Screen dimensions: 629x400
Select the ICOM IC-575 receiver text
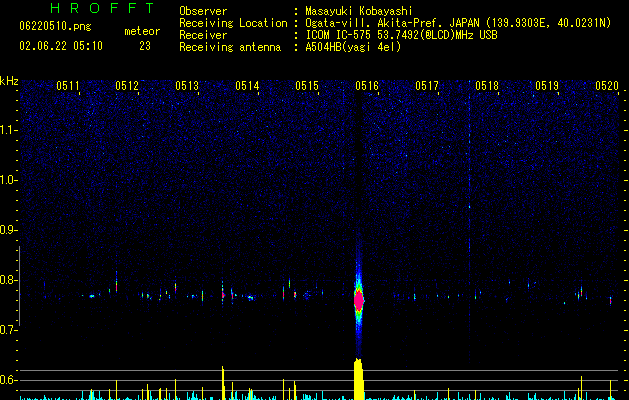[401, 35]
